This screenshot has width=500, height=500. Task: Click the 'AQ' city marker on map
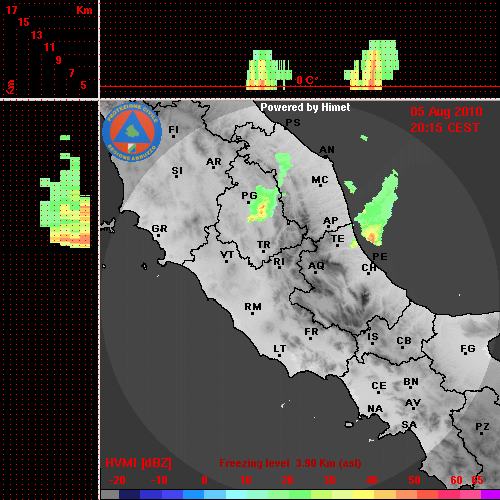[316, 267]
